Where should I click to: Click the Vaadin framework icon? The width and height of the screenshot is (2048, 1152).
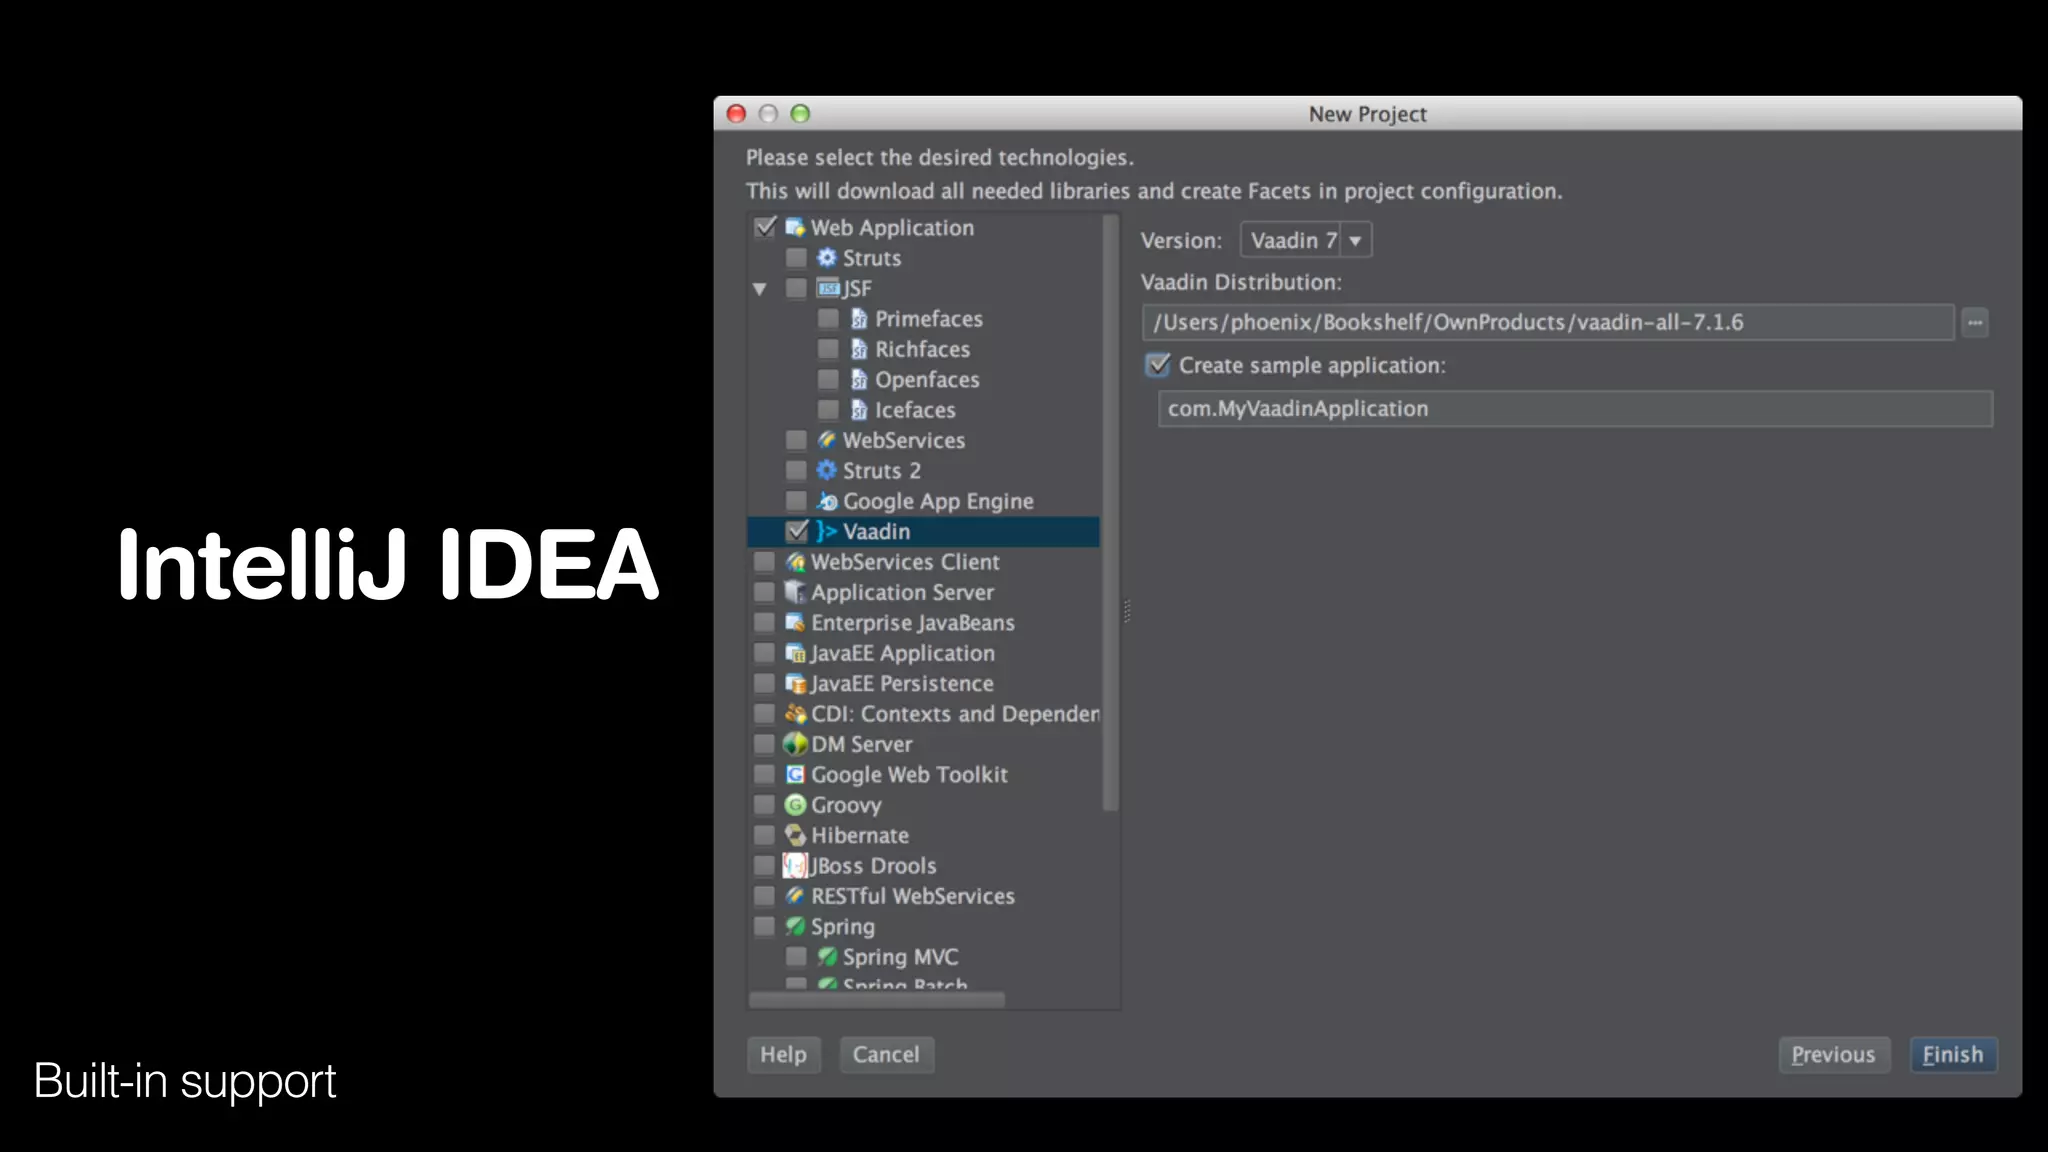coord(826,531)
